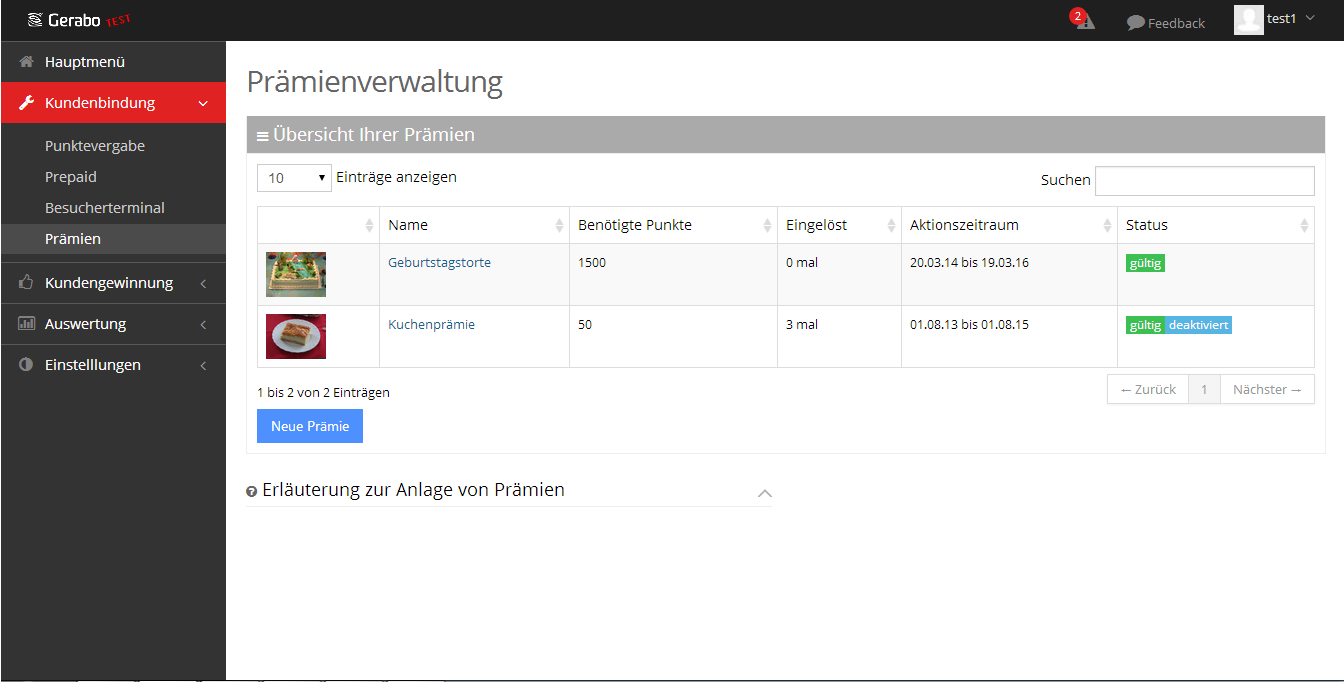Expand the Kundengewinnung submenu arrow
Viewport: 1344px width, 683px height.
203,284
